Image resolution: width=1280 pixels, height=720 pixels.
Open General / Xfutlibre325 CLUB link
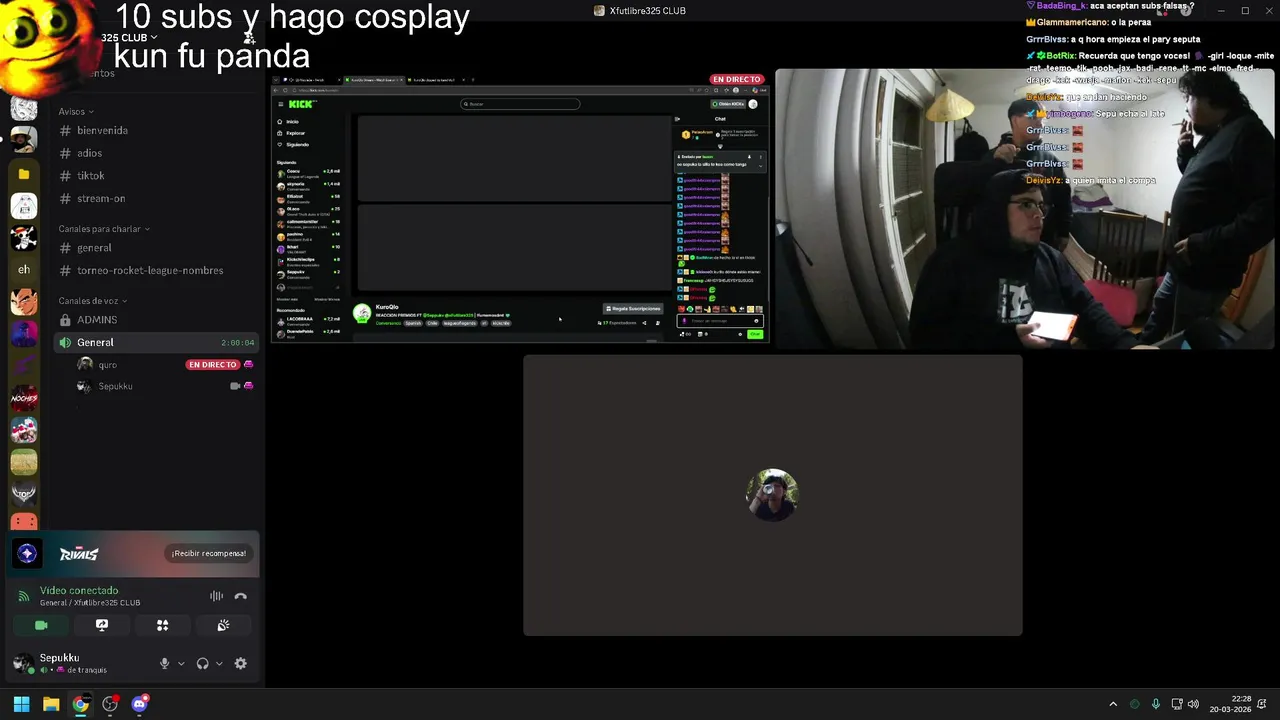90,603
